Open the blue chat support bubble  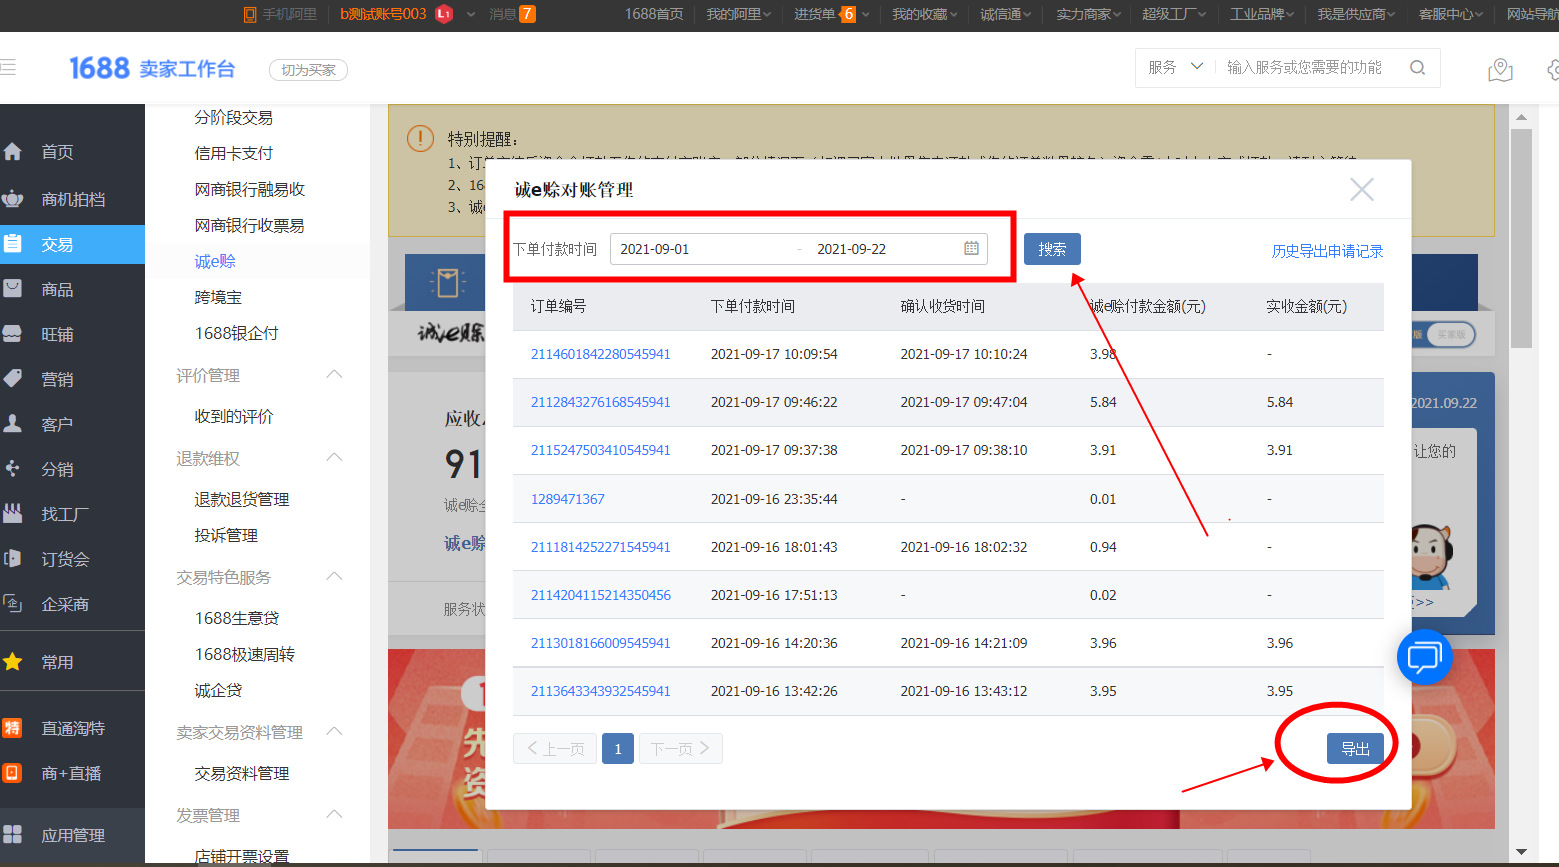click(1424, 657)
